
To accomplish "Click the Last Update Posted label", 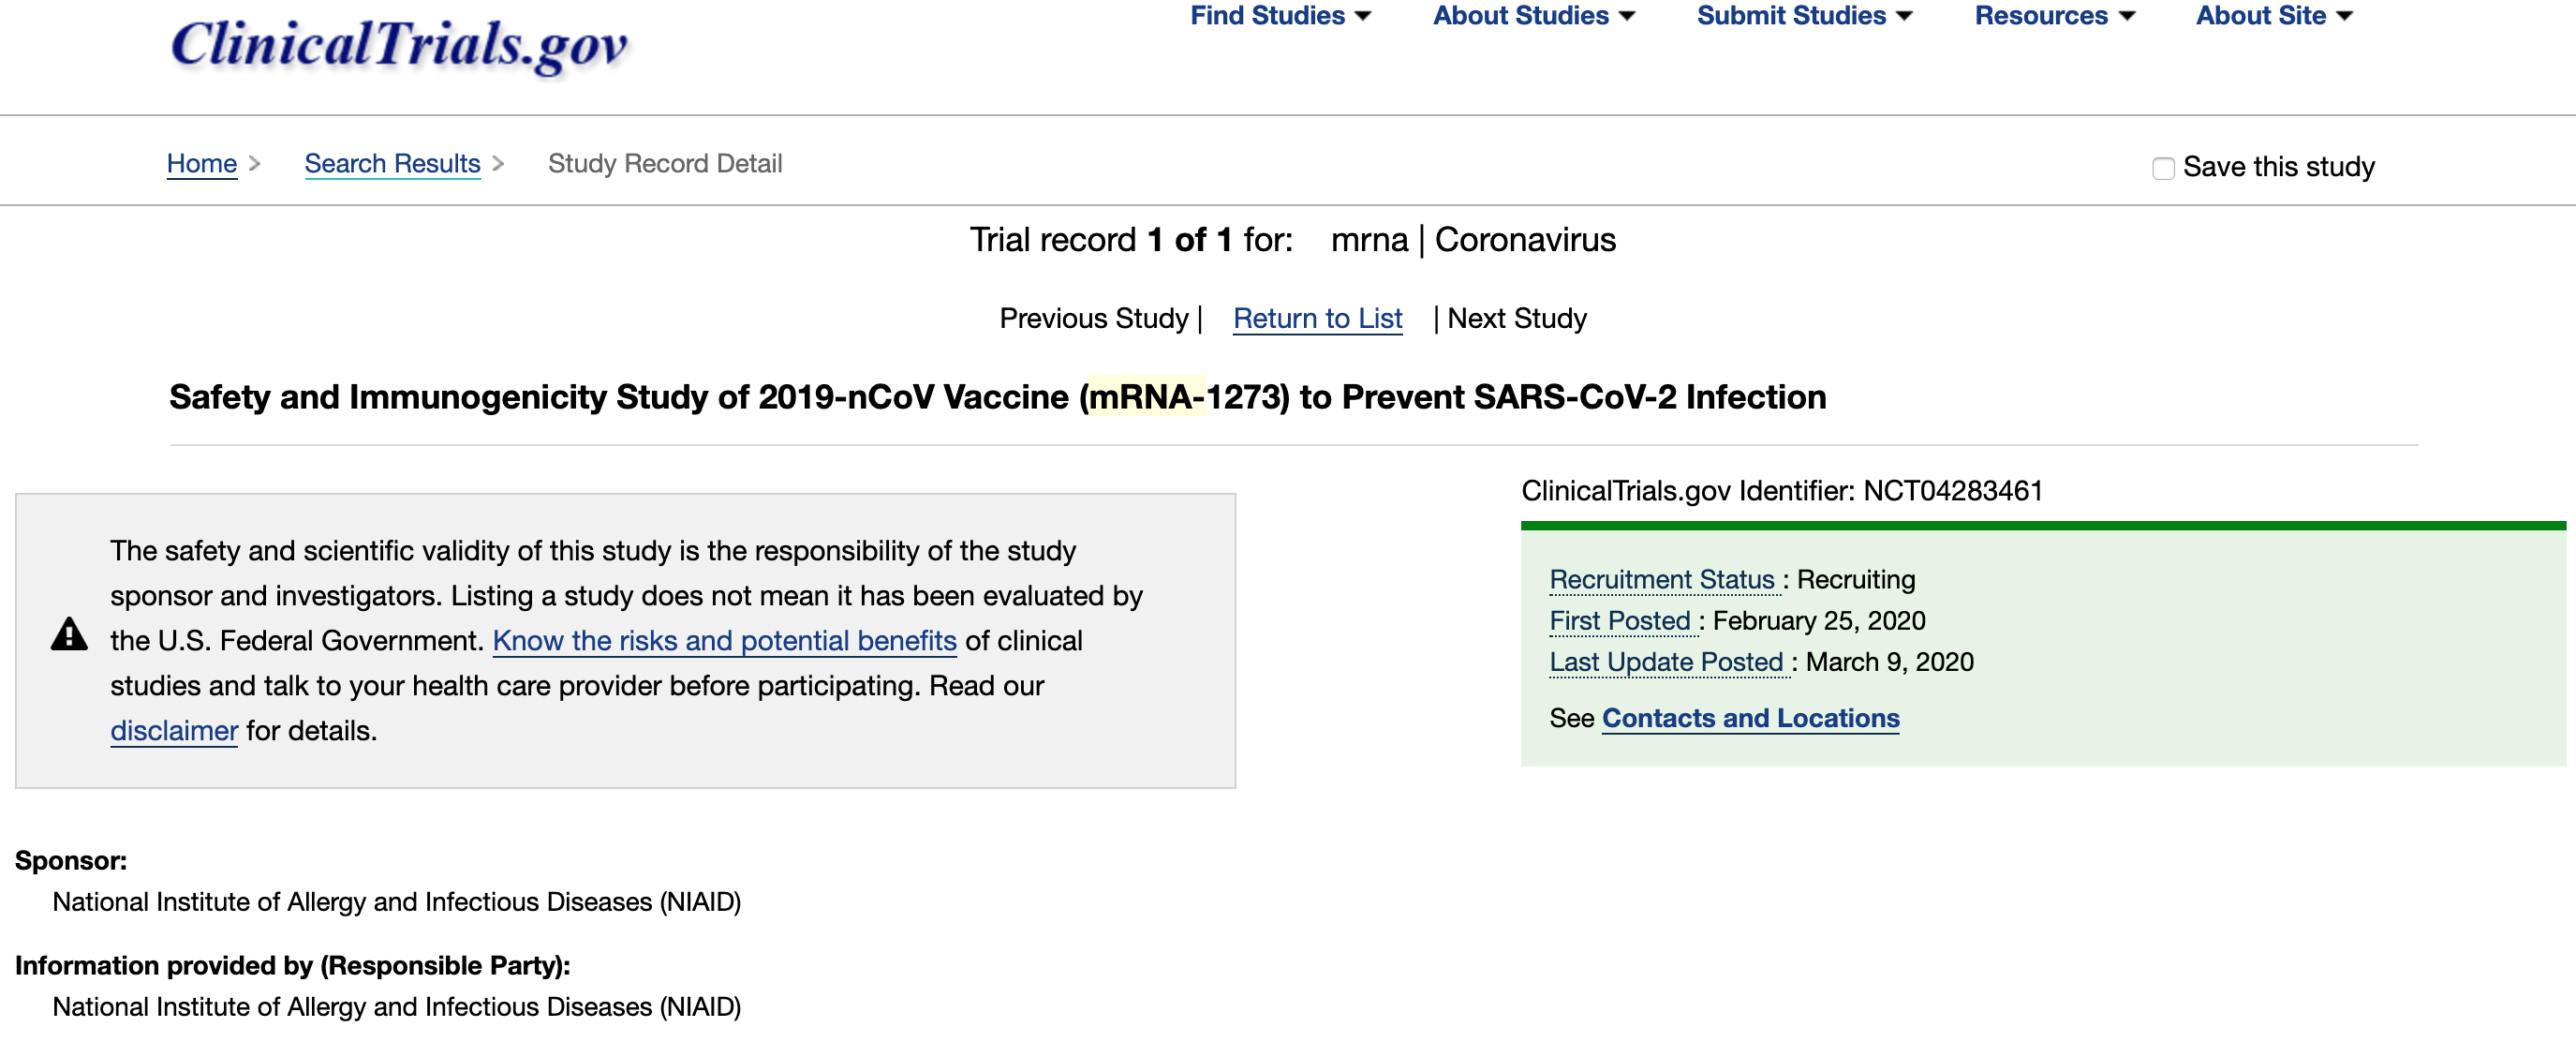I will (1666, 661).
